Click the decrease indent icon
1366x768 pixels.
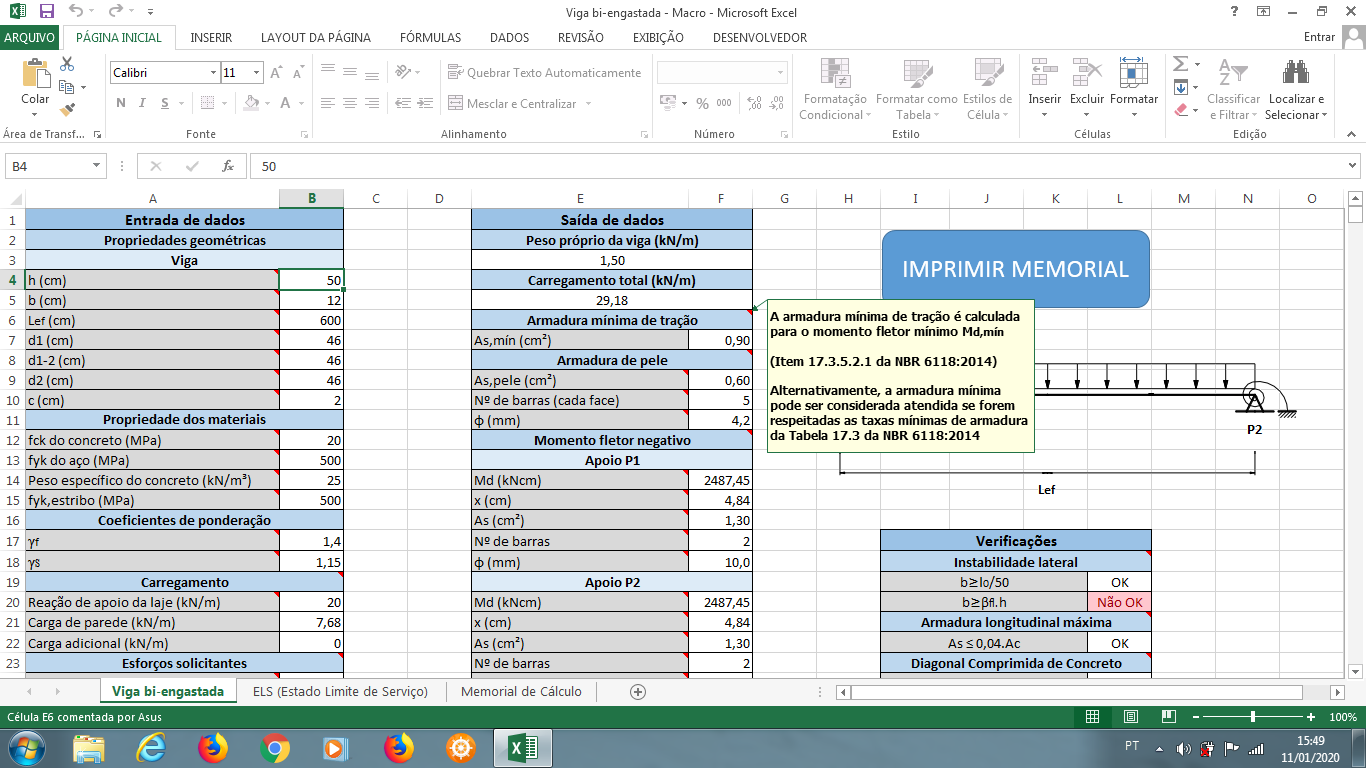pyautogui.click(x=403, y=103)
